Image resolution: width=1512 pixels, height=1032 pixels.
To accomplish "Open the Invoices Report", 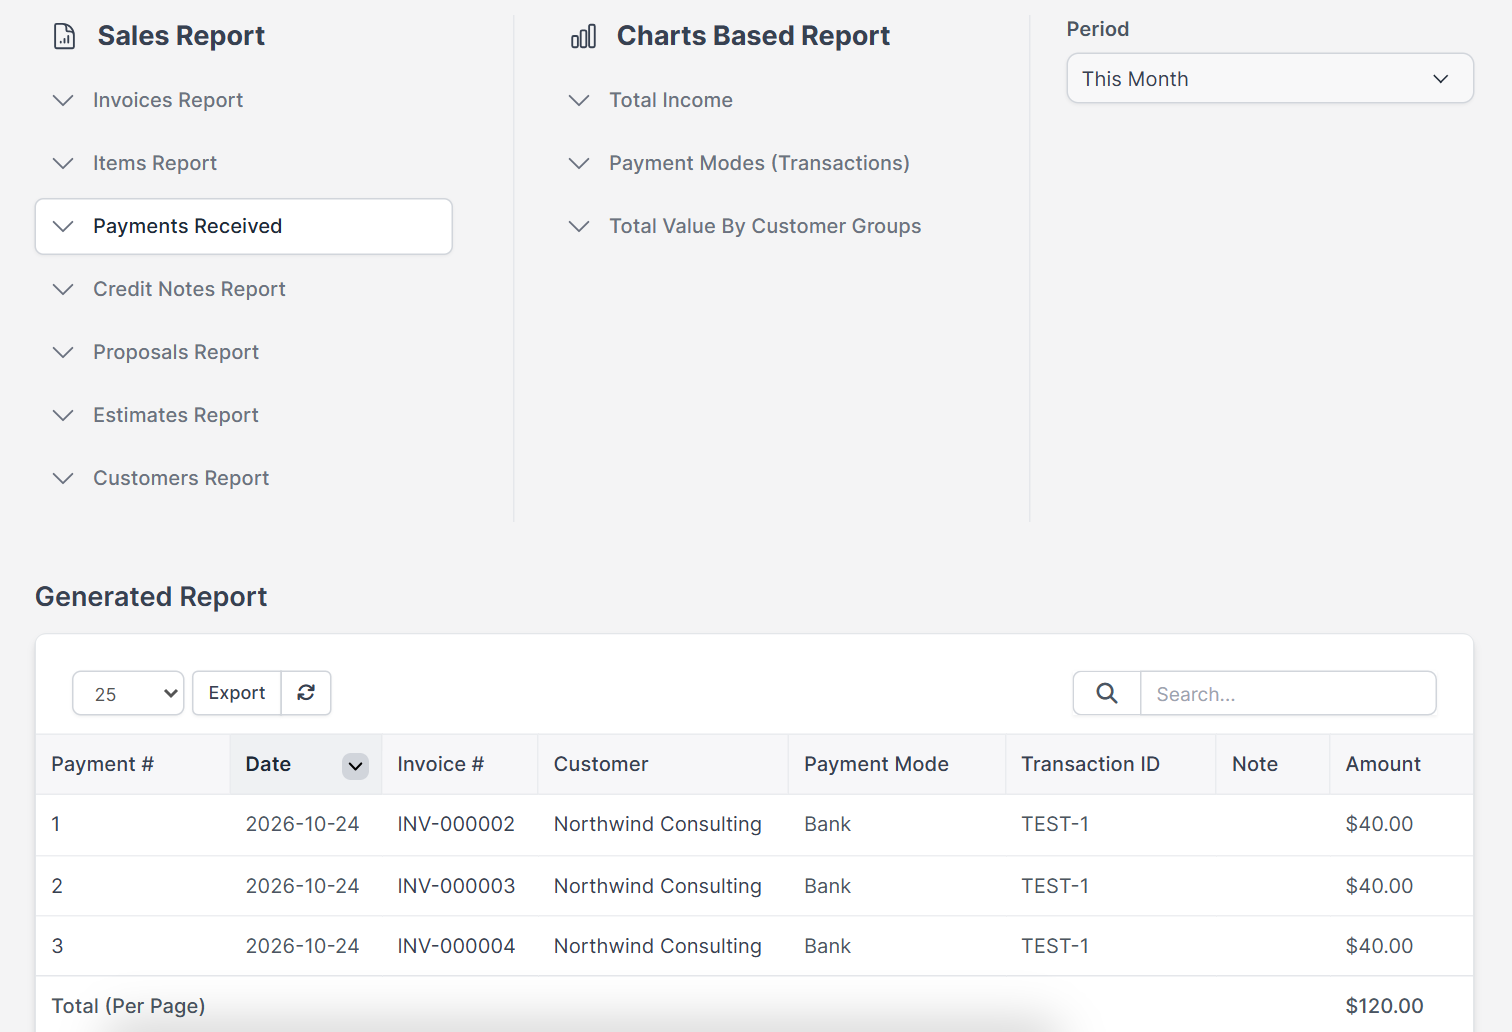I will click(168, 100).
